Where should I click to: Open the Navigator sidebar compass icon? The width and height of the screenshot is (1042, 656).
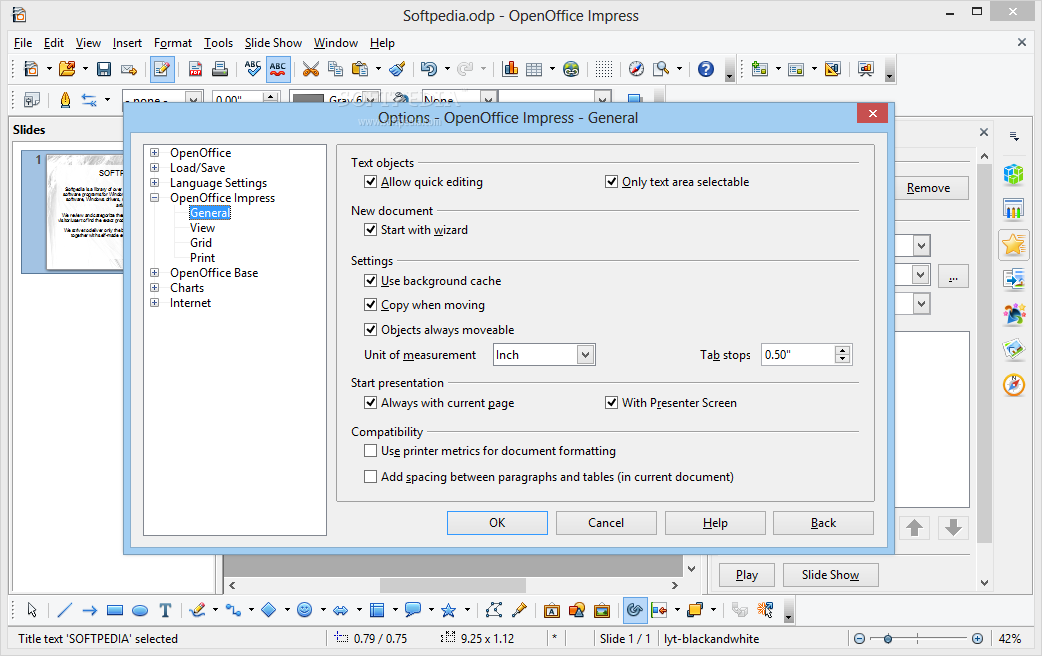tap(1013, 384)
